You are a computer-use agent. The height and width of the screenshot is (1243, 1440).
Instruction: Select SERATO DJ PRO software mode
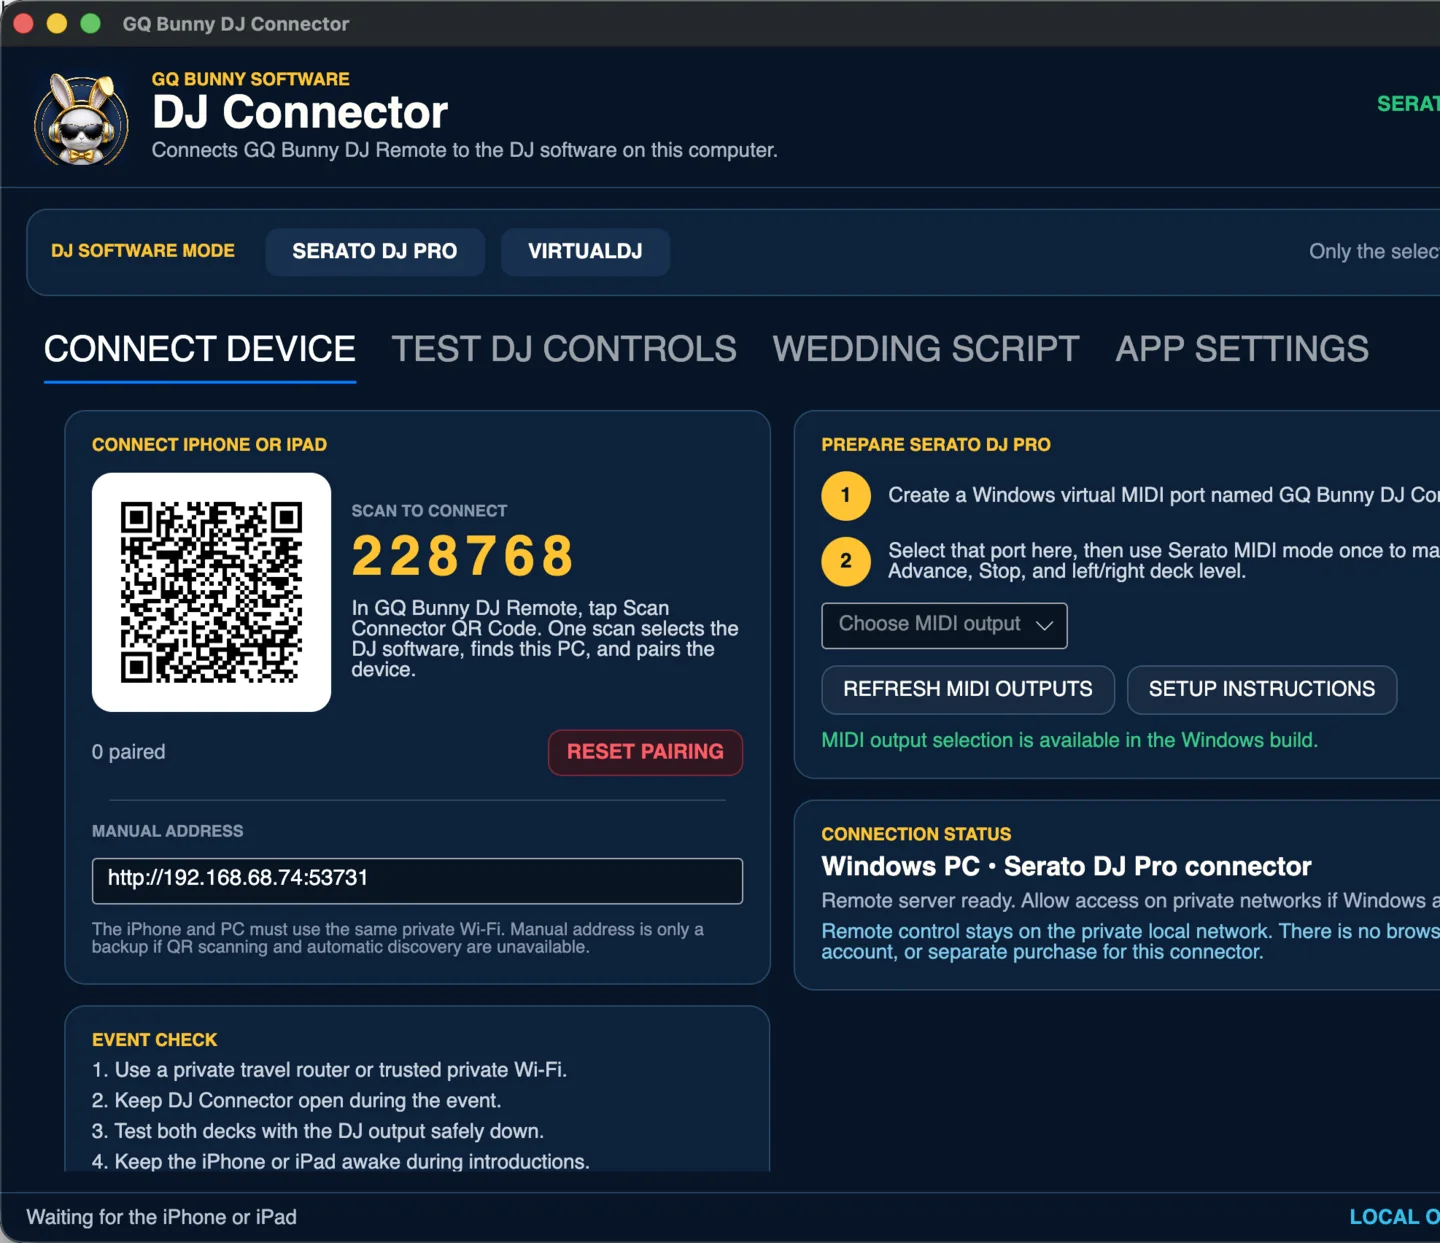tap(375, 251)
